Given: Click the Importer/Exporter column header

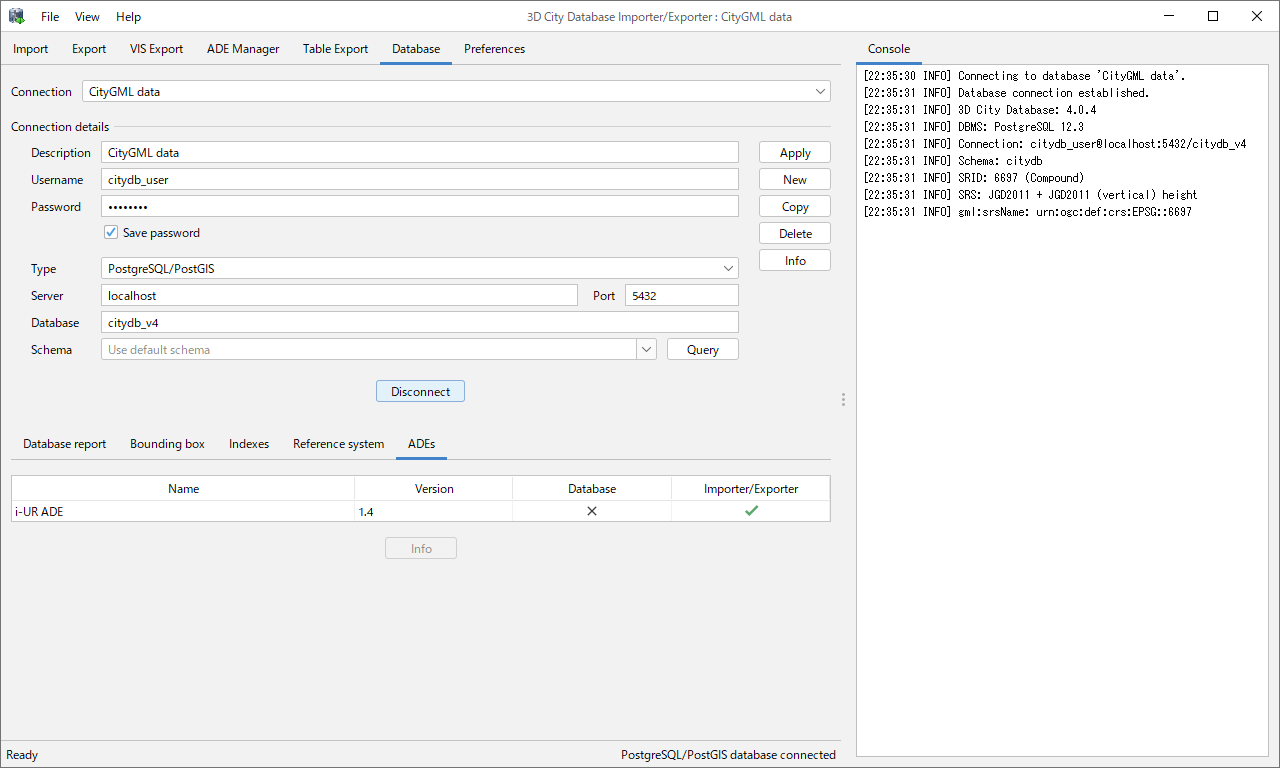Looking at the screenshot, I should 751,488.
